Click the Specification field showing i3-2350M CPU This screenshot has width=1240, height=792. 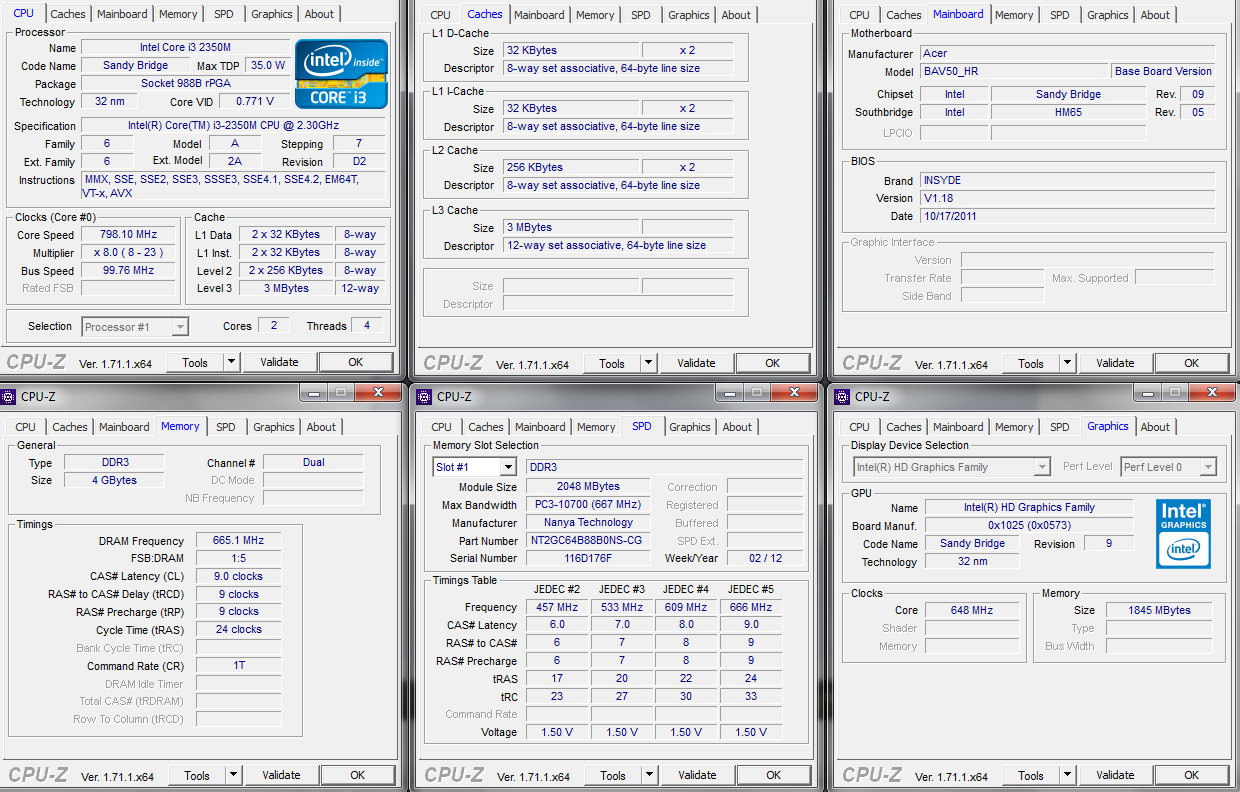[x=233, y=125]
